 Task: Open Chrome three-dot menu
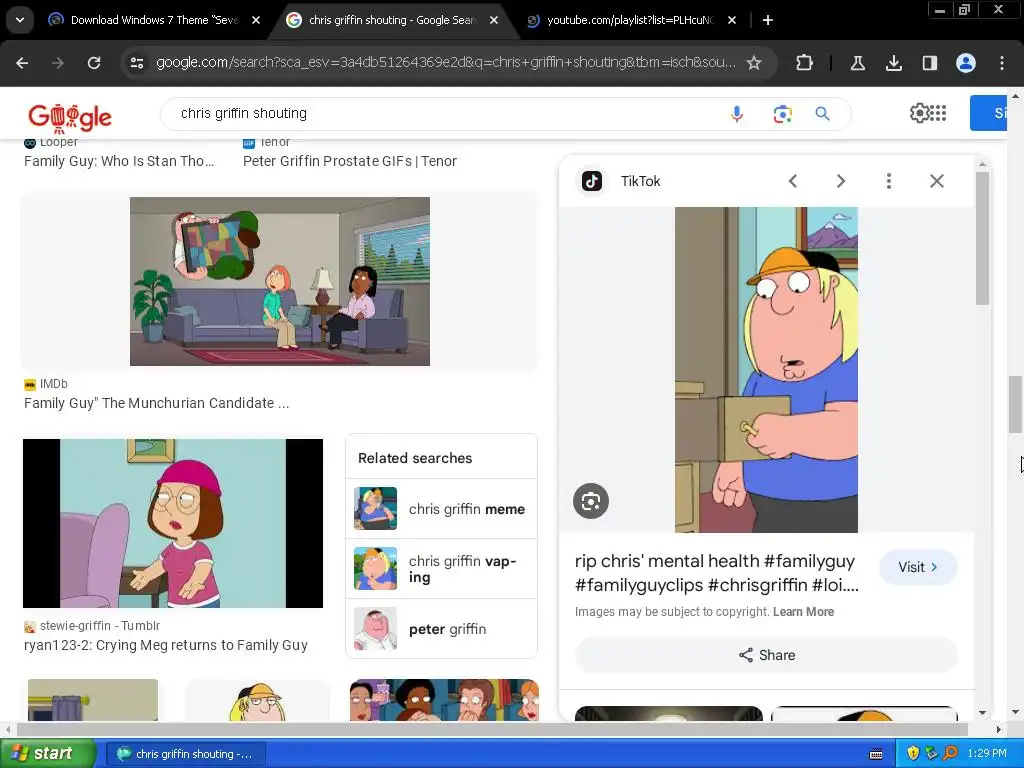click(1002, 63)
